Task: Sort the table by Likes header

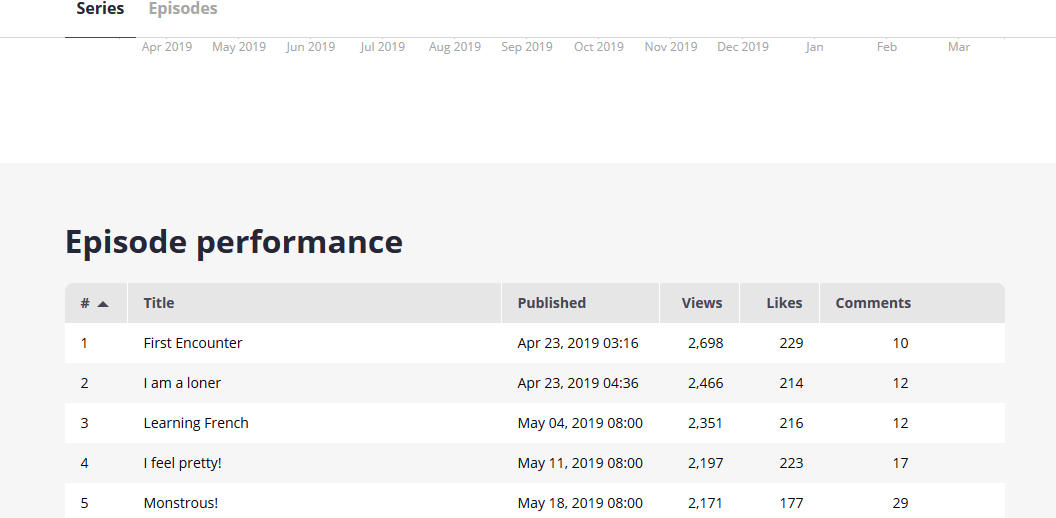Action: [x=784, y=303]
